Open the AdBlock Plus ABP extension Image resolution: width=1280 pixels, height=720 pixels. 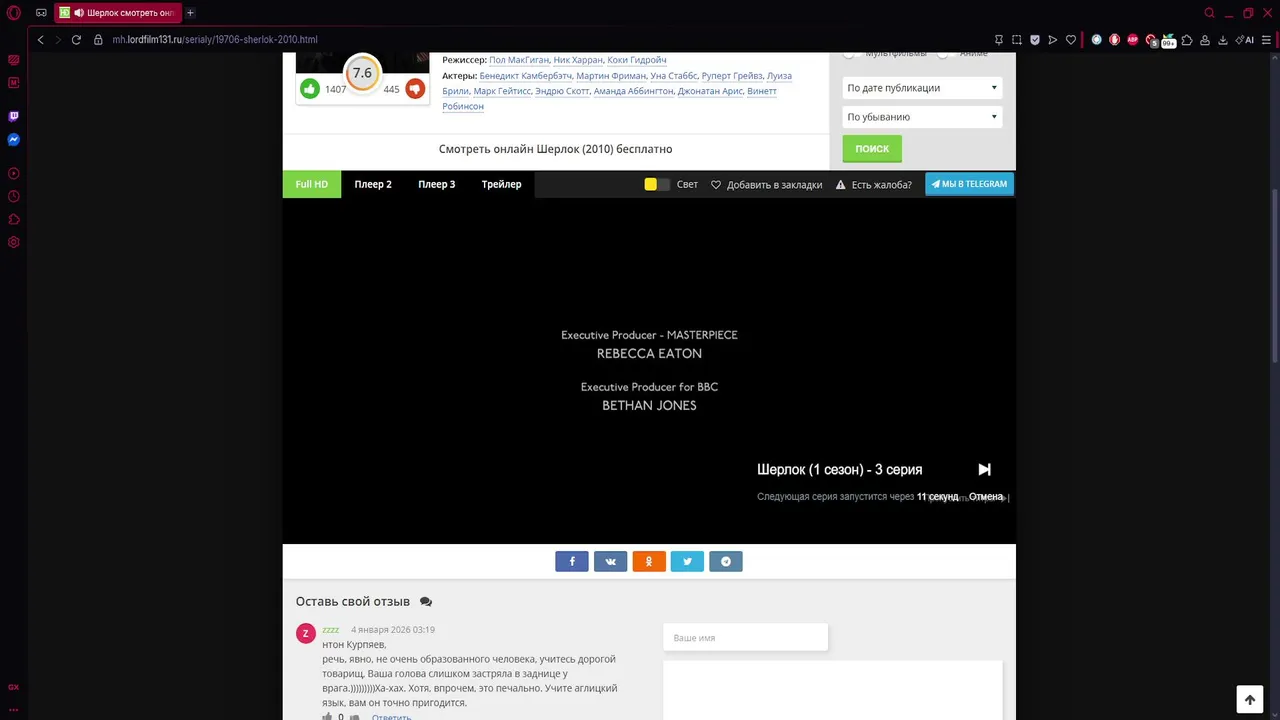(x=1133, y=40)
